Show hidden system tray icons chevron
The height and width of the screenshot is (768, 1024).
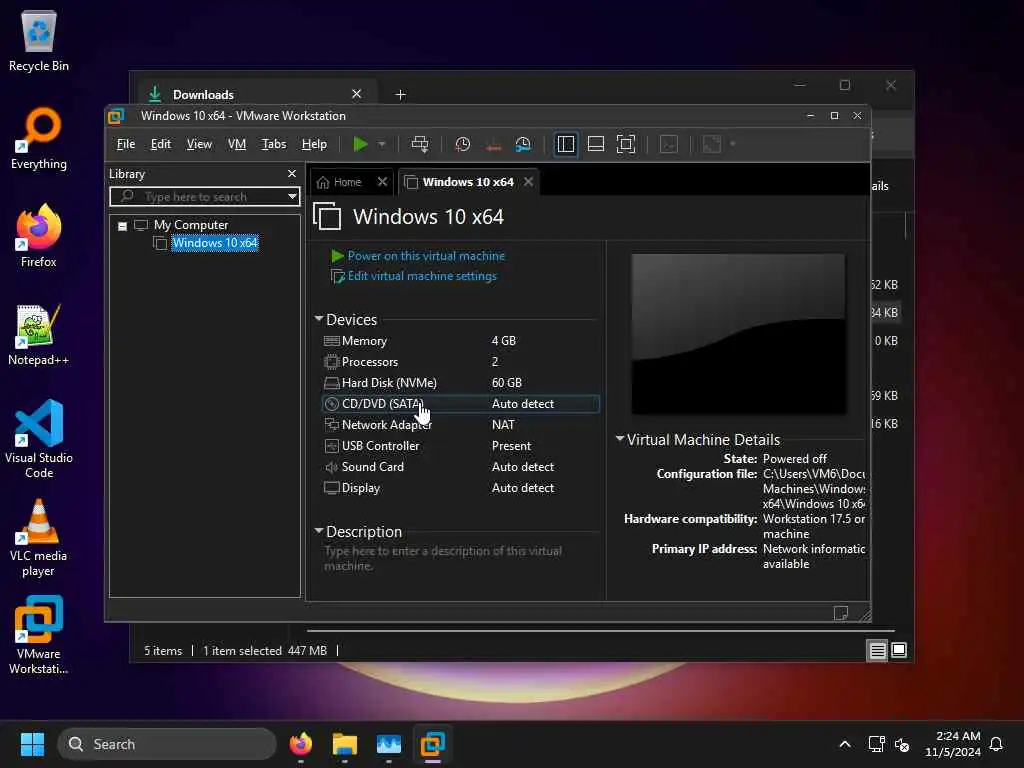click(x=844, y=744)
